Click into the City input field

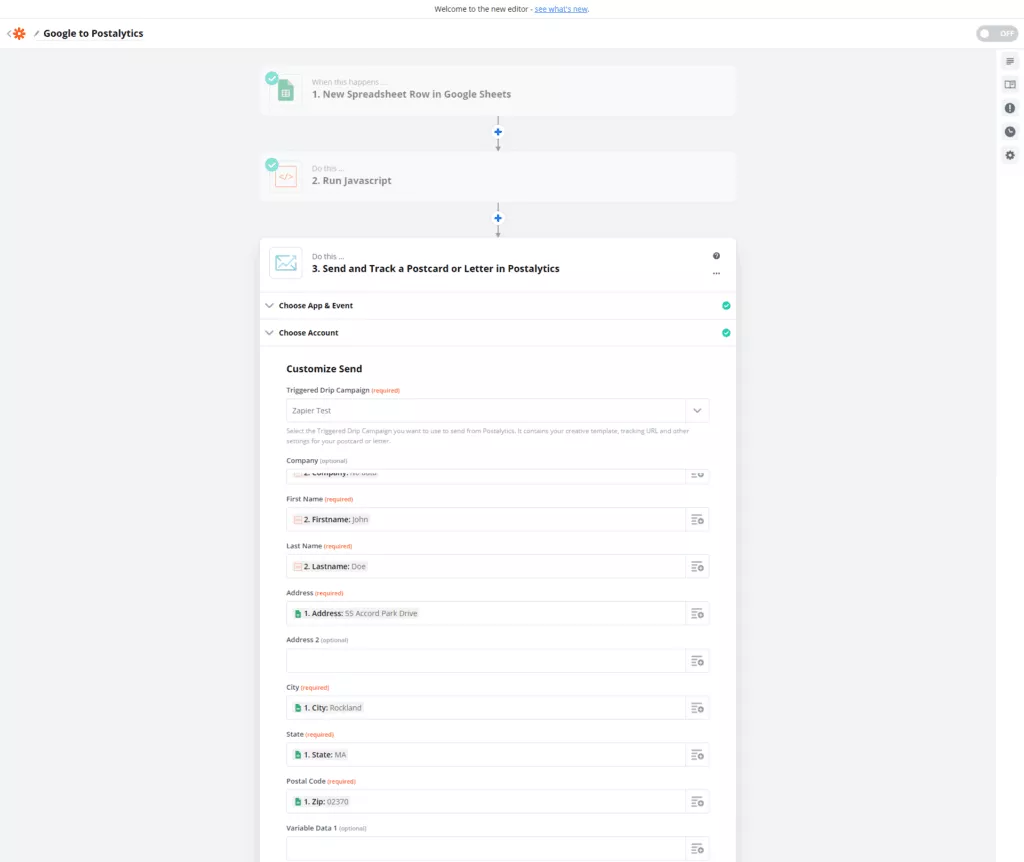486,708
